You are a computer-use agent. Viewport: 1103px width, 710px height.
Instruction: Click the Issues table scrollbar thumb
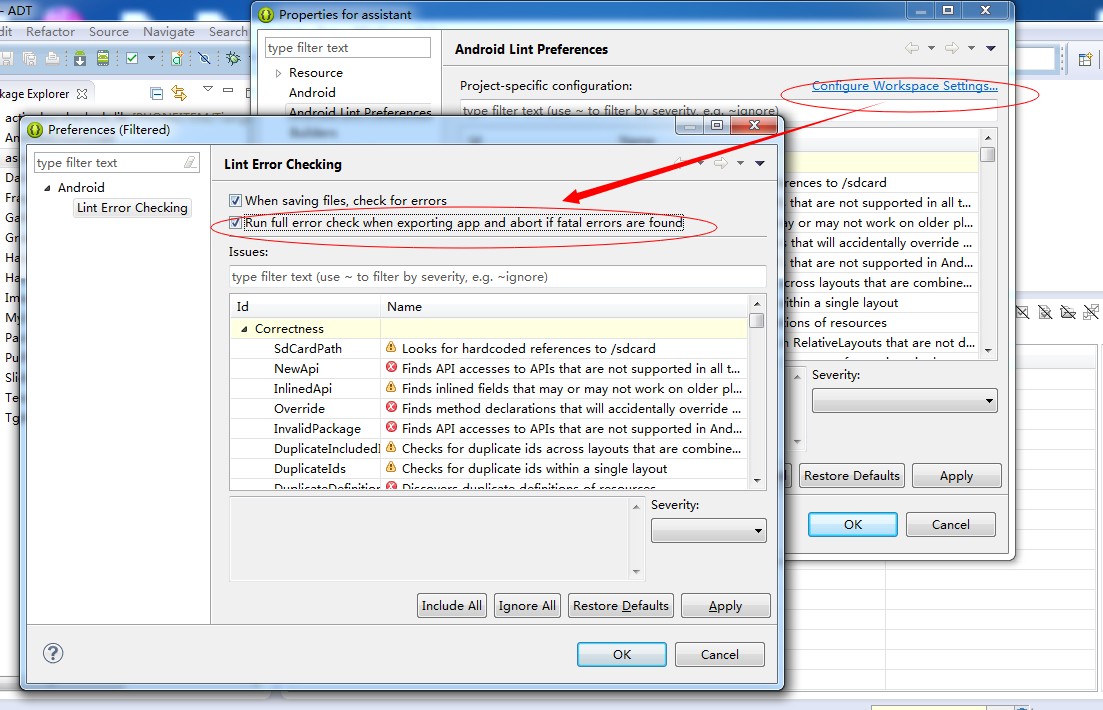[757, 321]
